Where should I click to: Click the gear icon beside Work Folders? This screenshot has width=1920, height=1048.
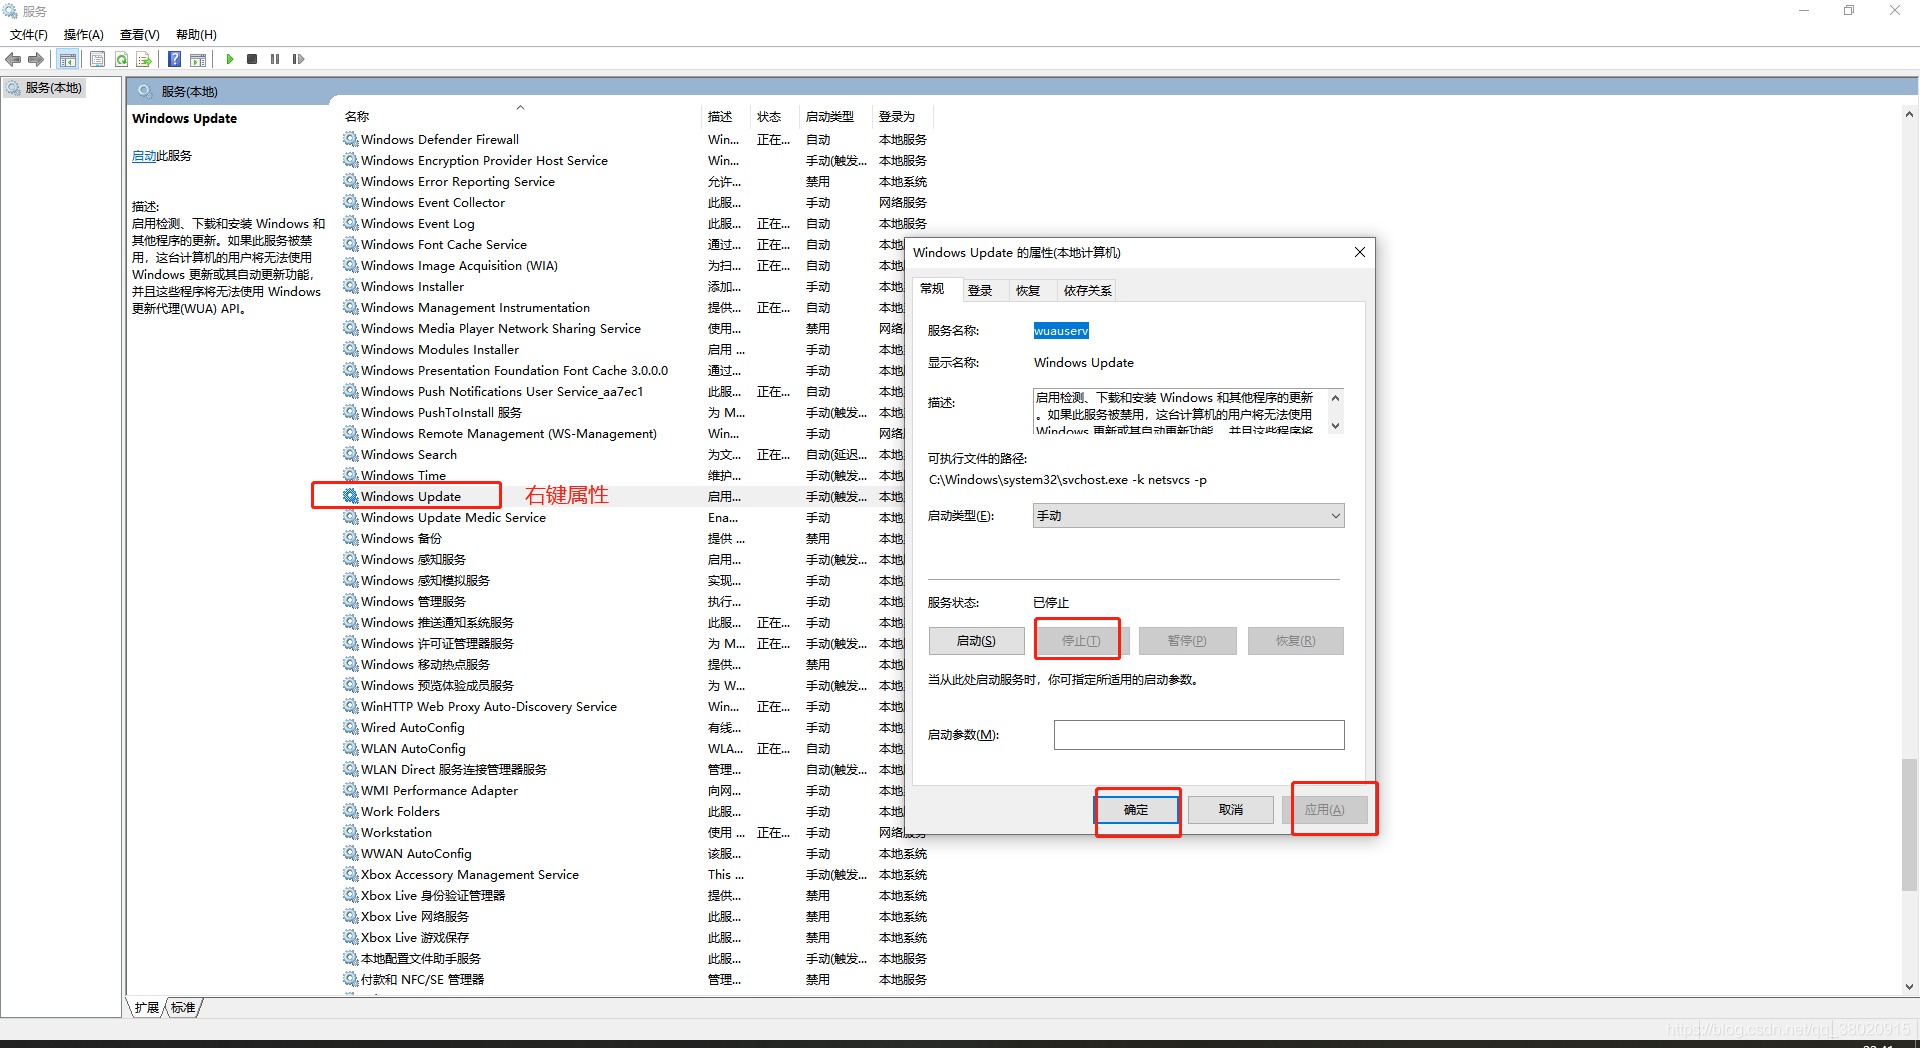point(350,811)
